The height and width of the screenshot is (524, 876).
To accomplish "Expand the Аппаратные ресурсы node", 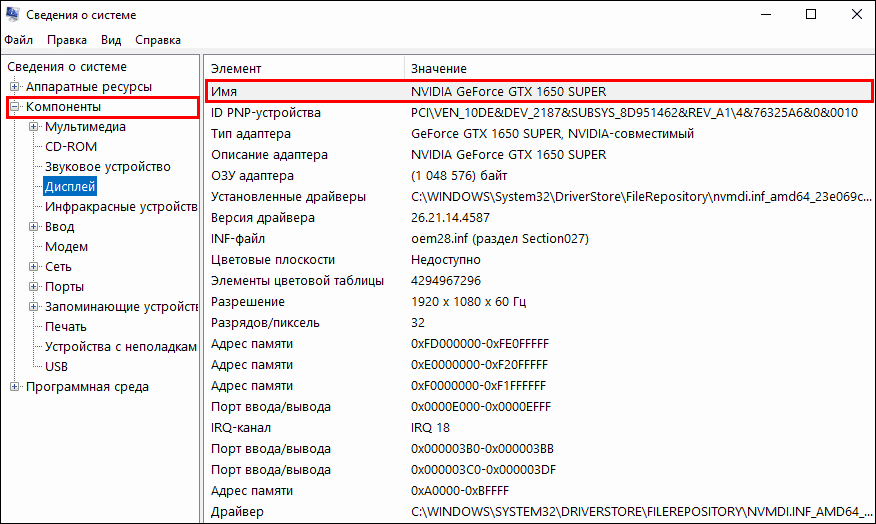I will (x=15, y=87).
